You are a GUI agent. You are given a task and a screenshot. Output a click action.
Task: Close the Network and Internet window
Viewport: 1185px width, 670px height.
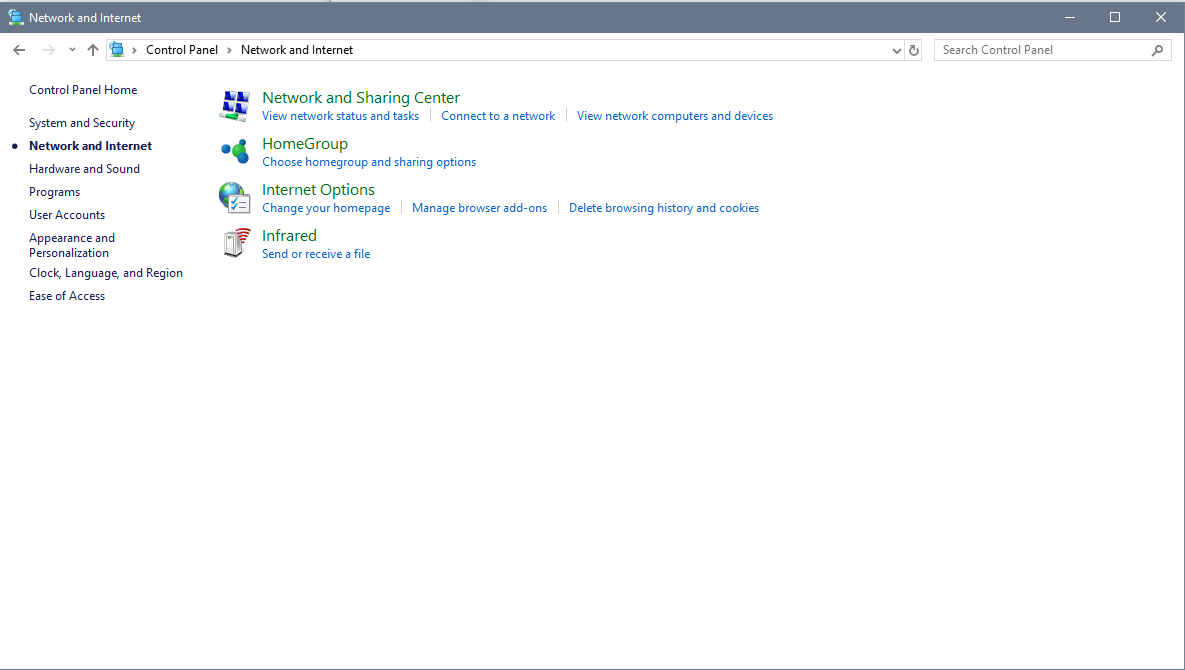(x=1161, y=17)
